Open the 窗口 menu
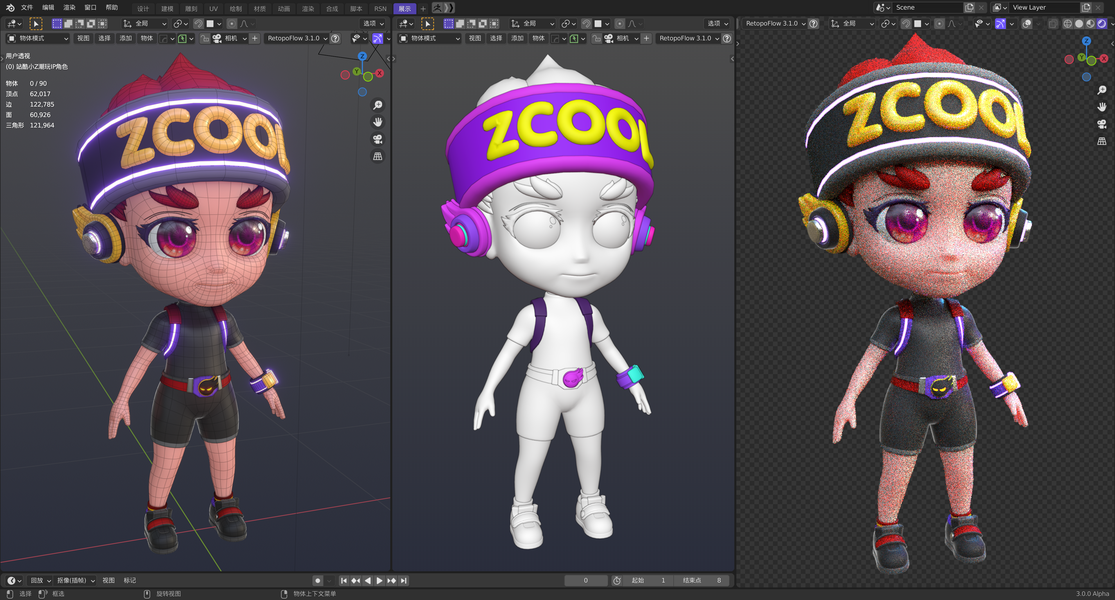The width and height of the screenshot is (1115, 600). click(90, 8)
